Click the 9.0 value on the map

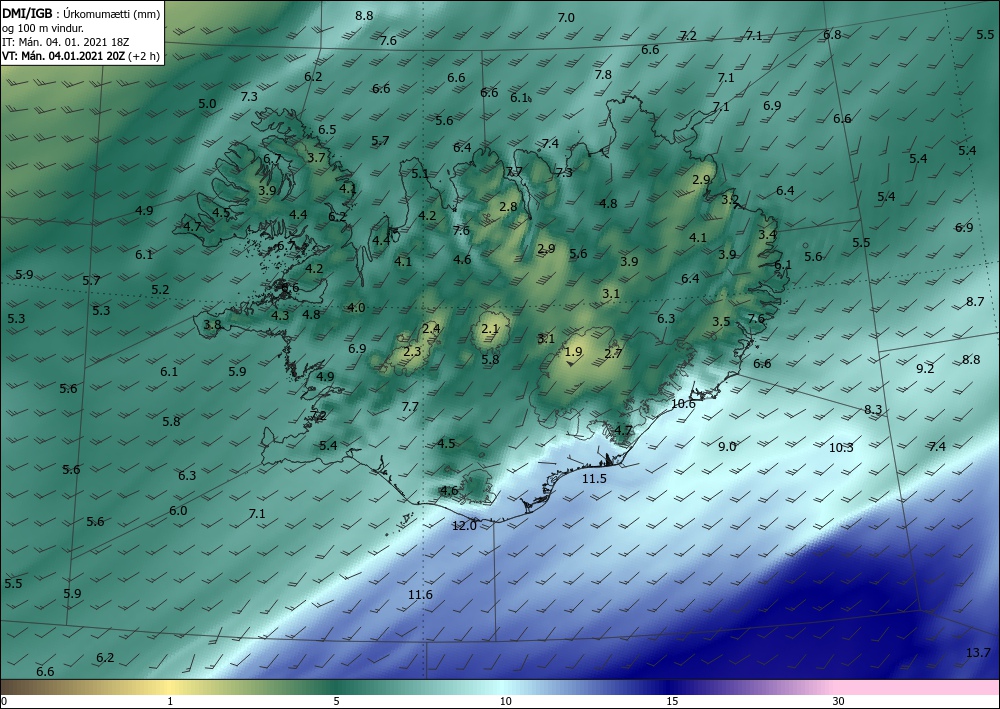727,446
